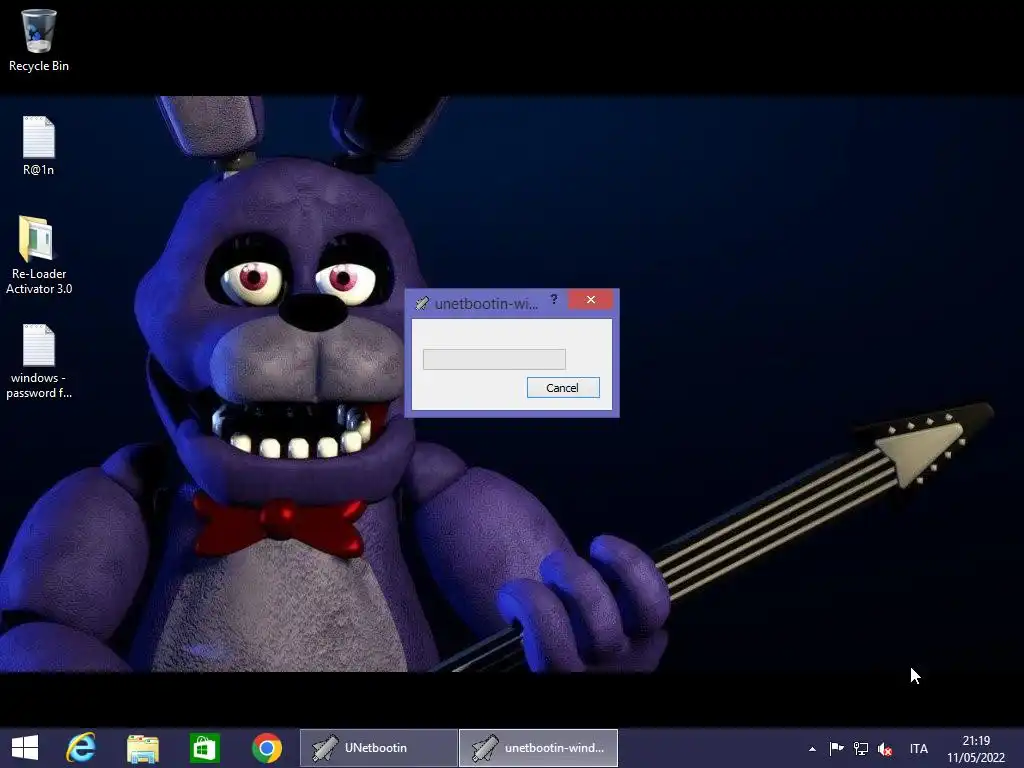
Task: Click the unetbootin-wi... dialog title text
Action: 487,304
